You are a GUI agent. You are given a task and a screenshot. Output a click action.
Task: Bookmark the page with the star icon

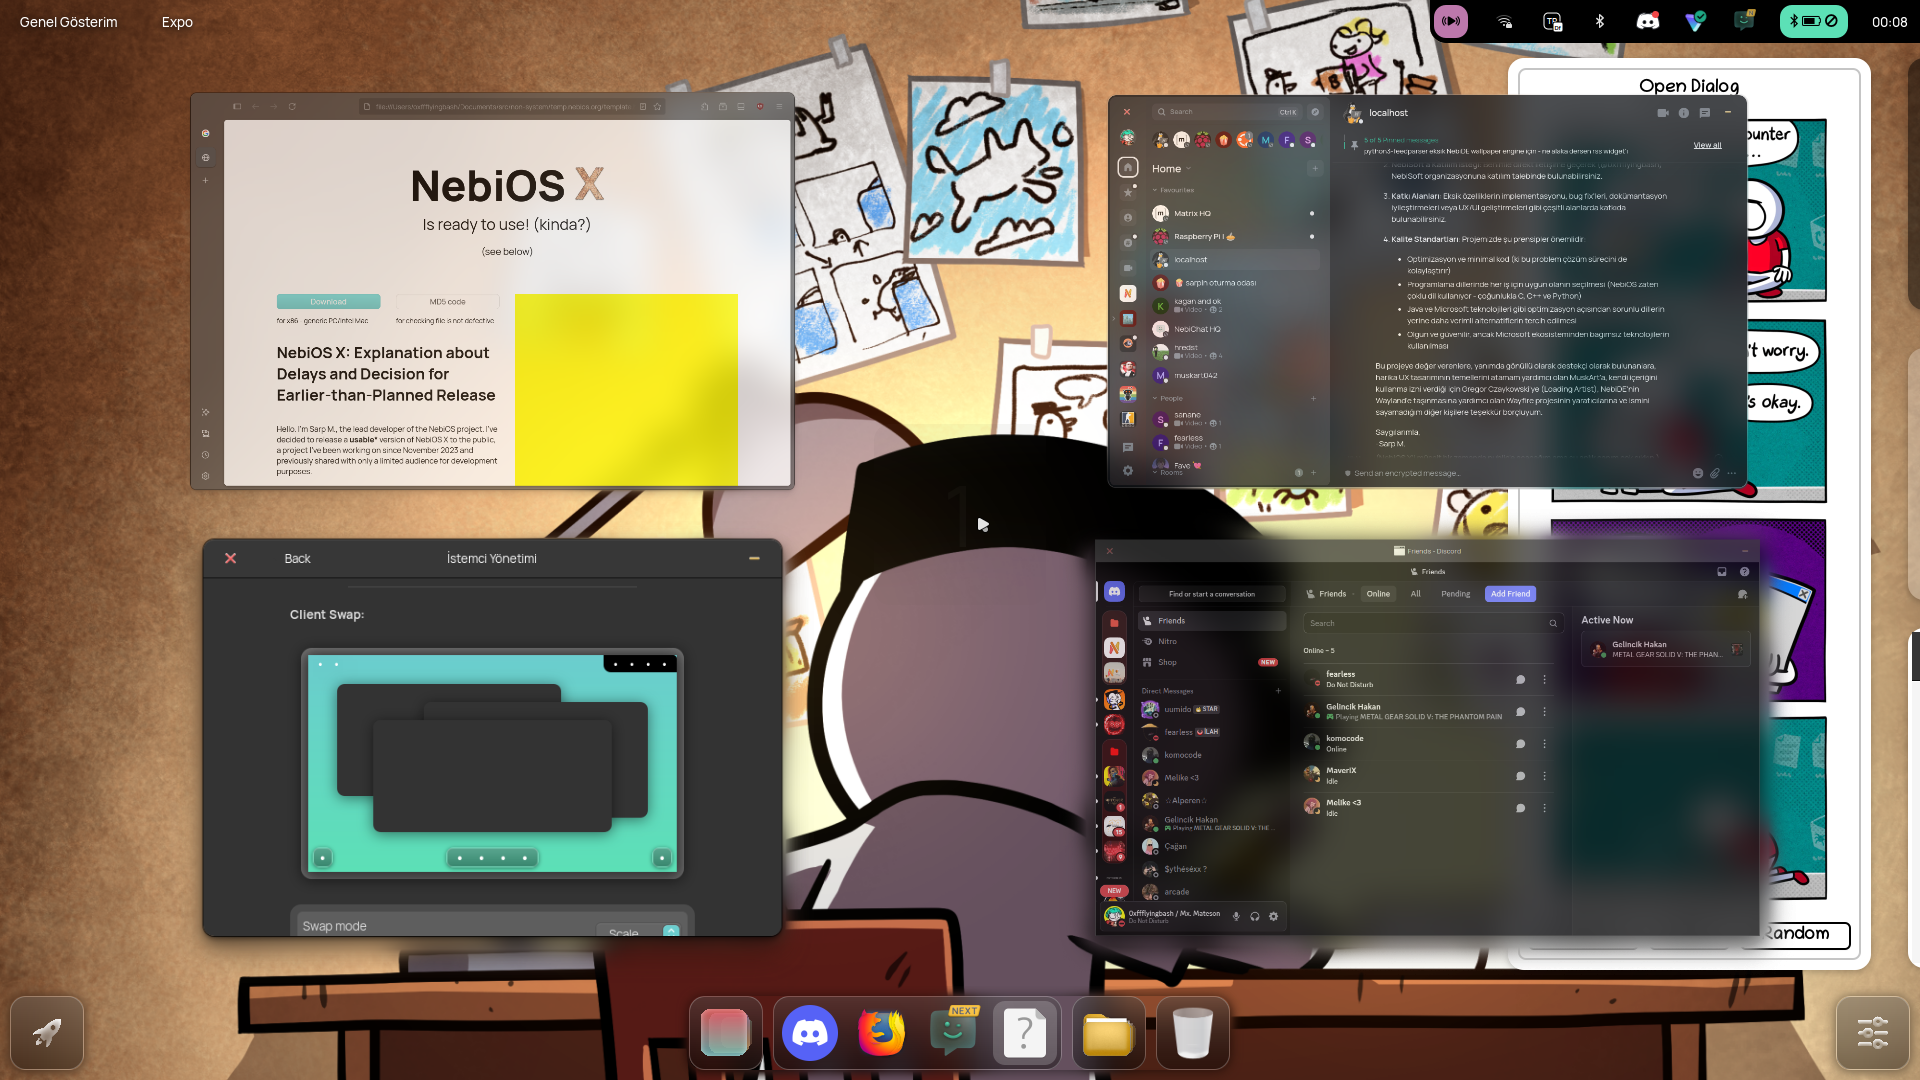[658, 106]
